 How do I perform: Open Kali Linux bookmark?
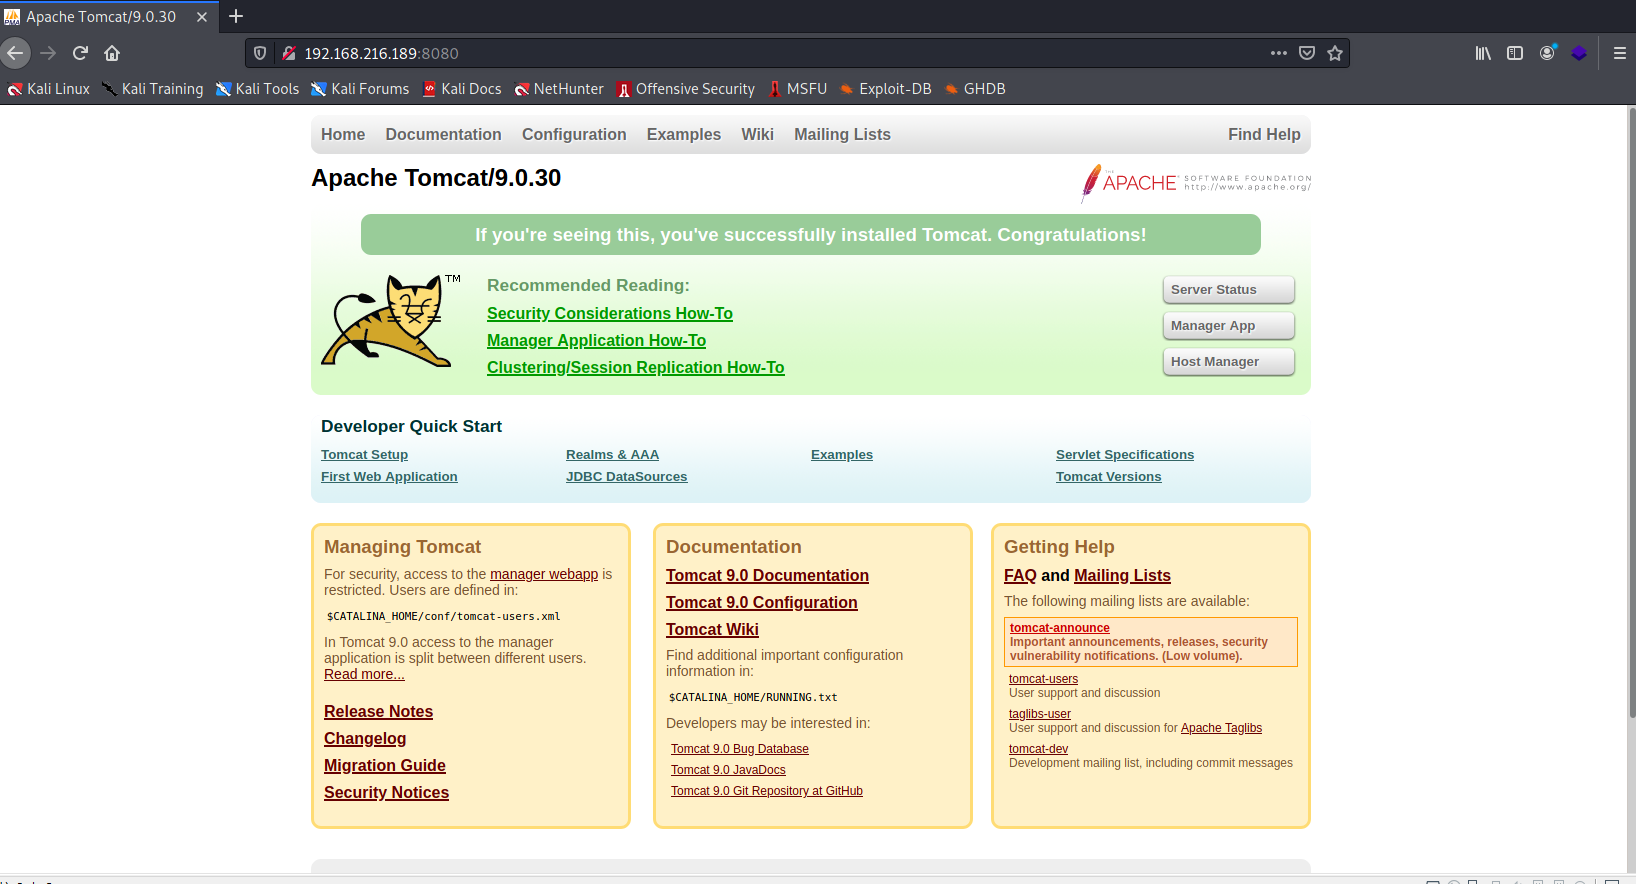(x=49, y=89)
